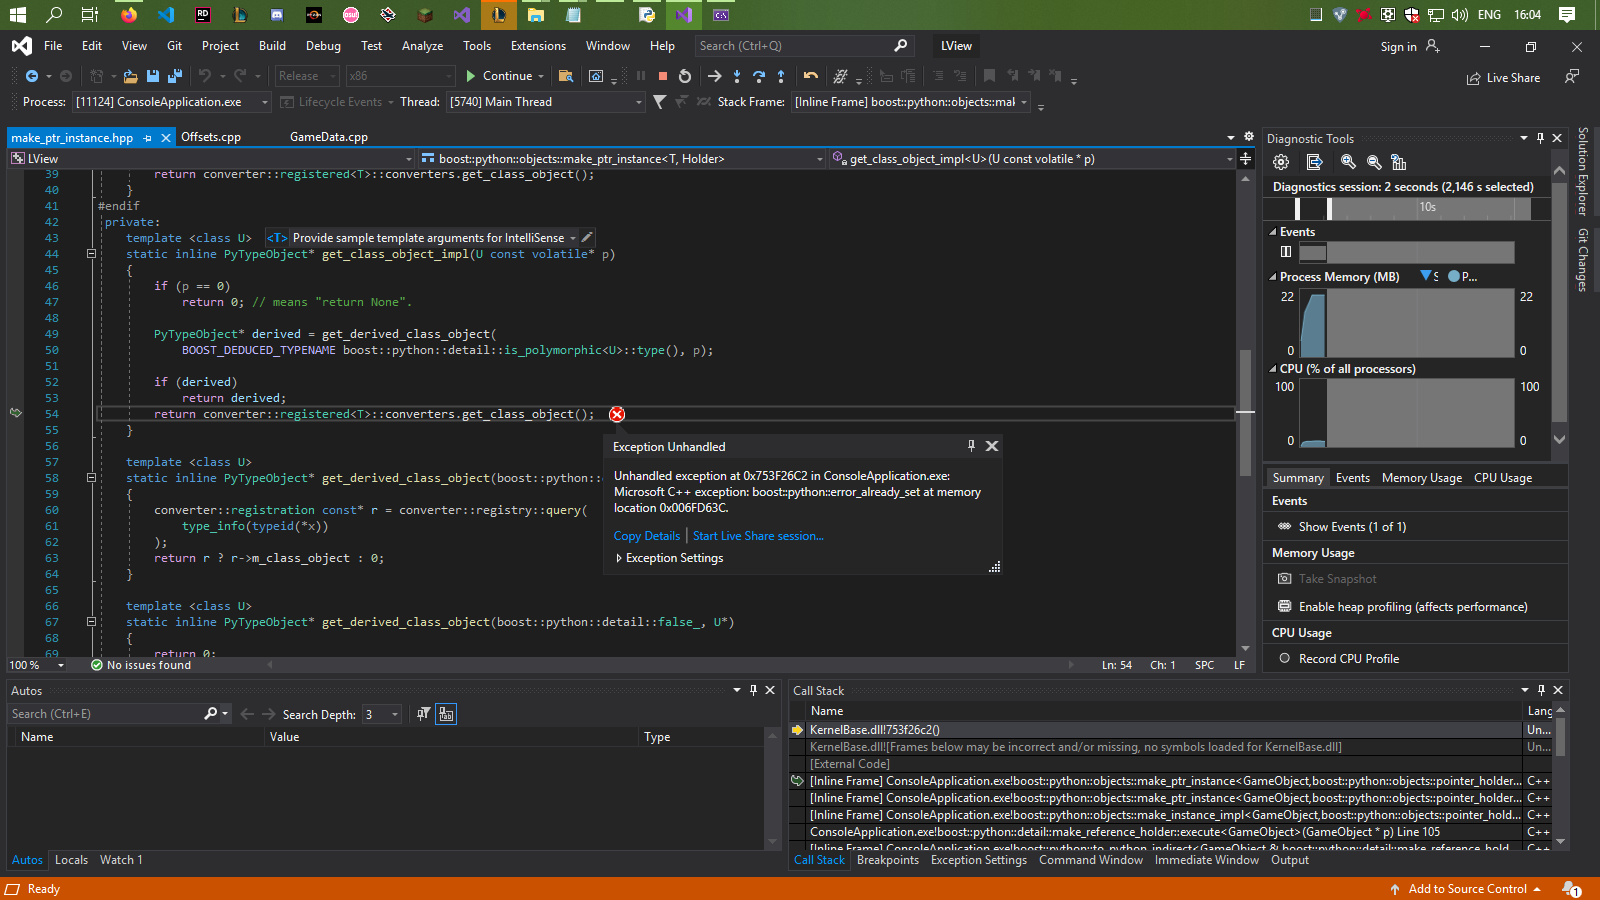
Task: Stop debugging with the red square button
Action: [x=662, y=76]
